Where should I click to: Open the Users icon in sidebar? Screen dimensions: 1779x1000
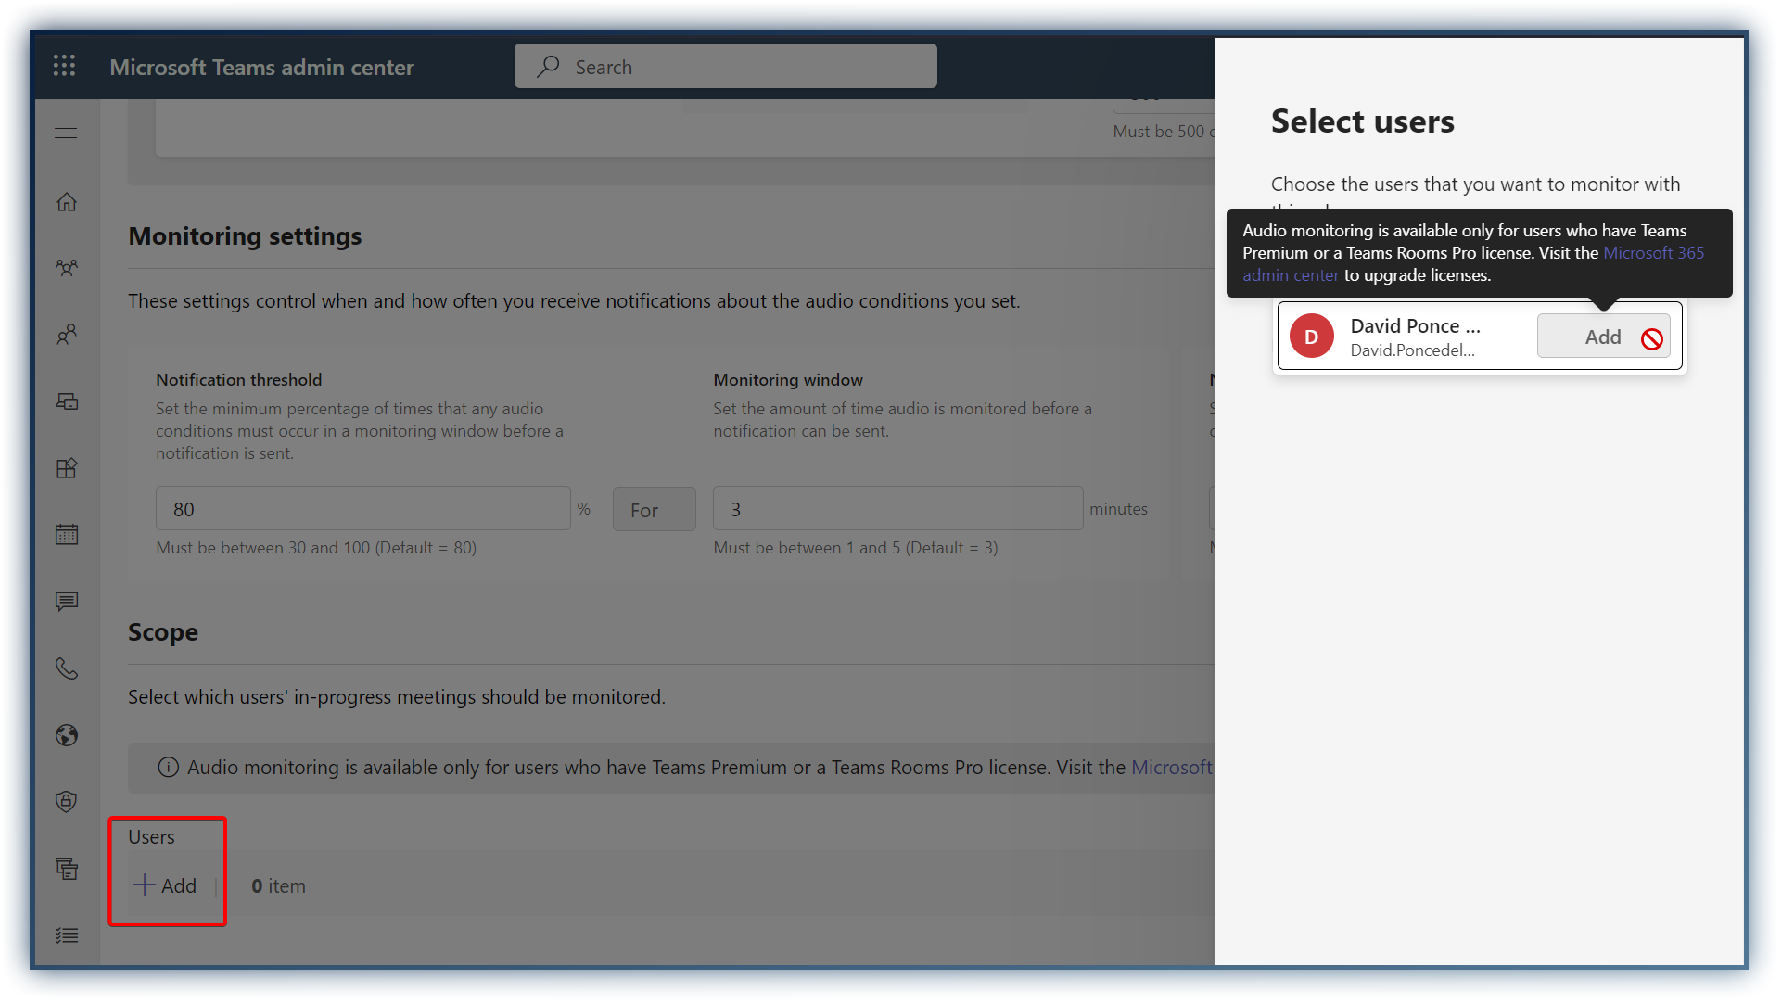(x=67, y=335)
